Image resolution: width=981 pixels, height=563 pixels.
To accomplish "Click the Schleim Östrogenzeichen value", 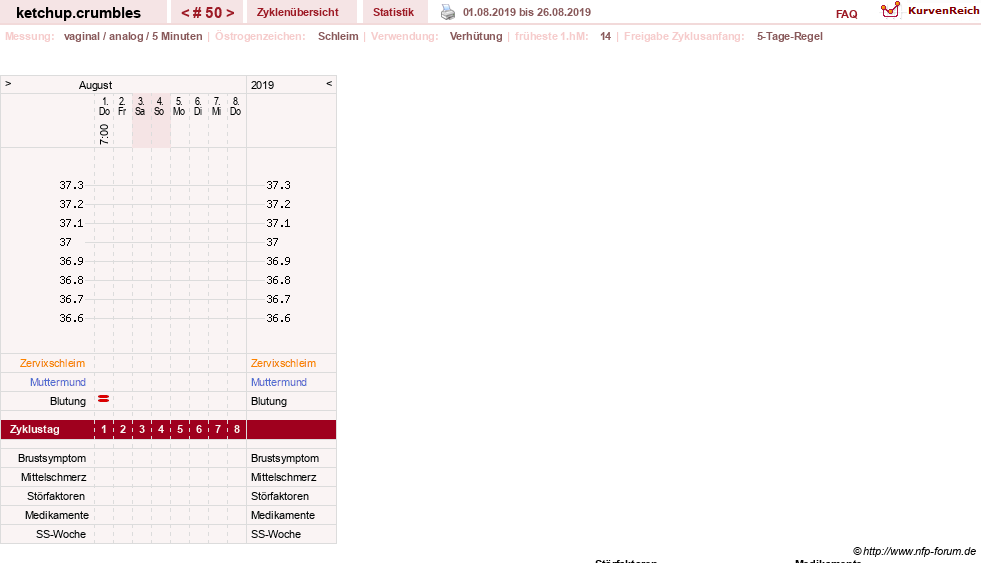I will (338, 36).
